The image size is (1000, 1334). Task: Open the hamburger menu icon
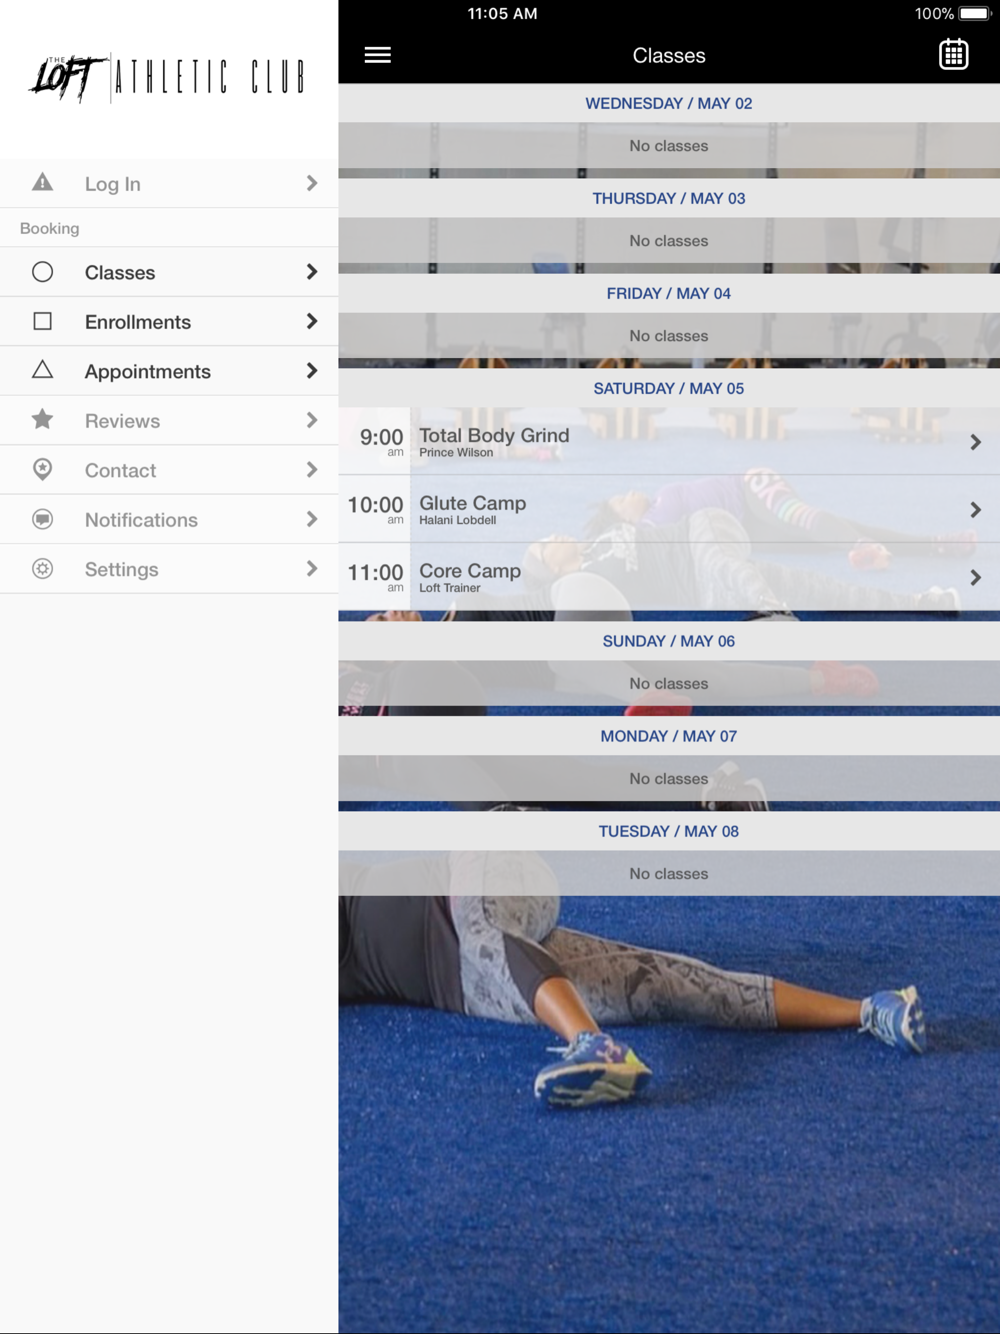[x=377, y=55]
